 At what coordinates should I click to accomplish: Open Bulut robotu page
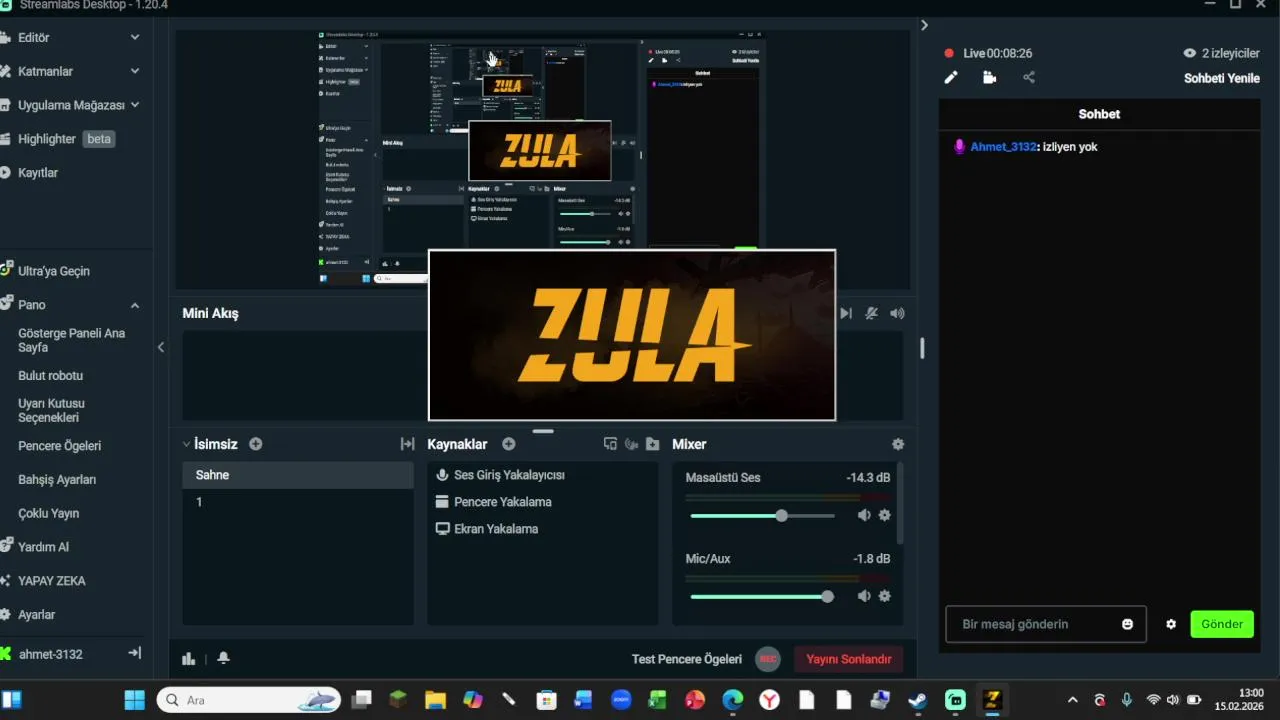pos(50,376)
